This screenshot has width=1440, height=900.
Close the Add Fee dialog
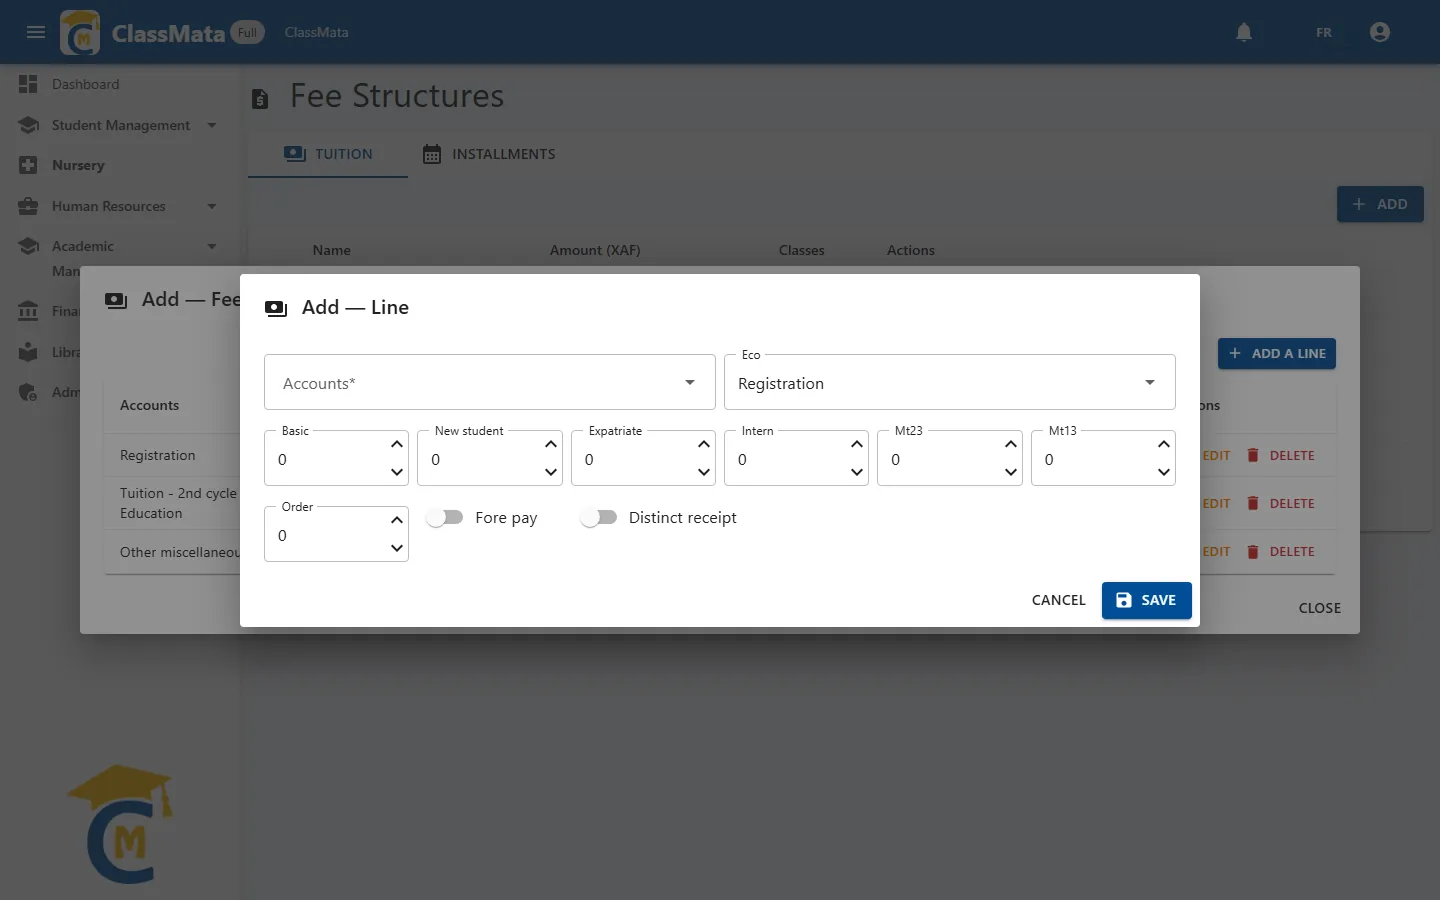(1320, 608)
